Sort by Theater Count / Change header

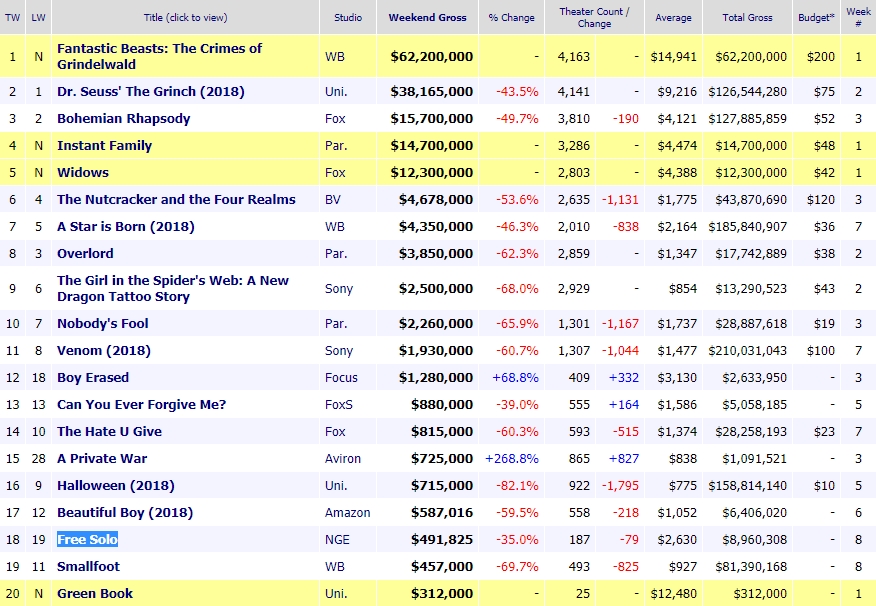tap(594, 17)
